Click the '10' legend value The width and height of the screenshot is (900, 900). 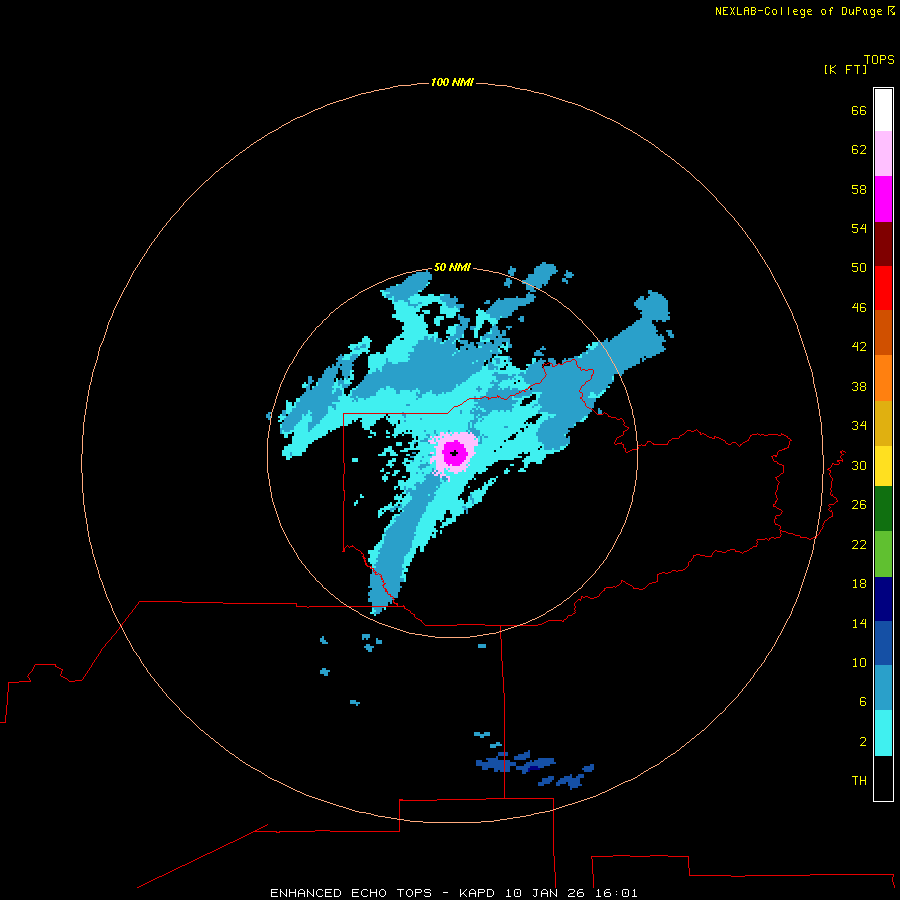(859, 663)
